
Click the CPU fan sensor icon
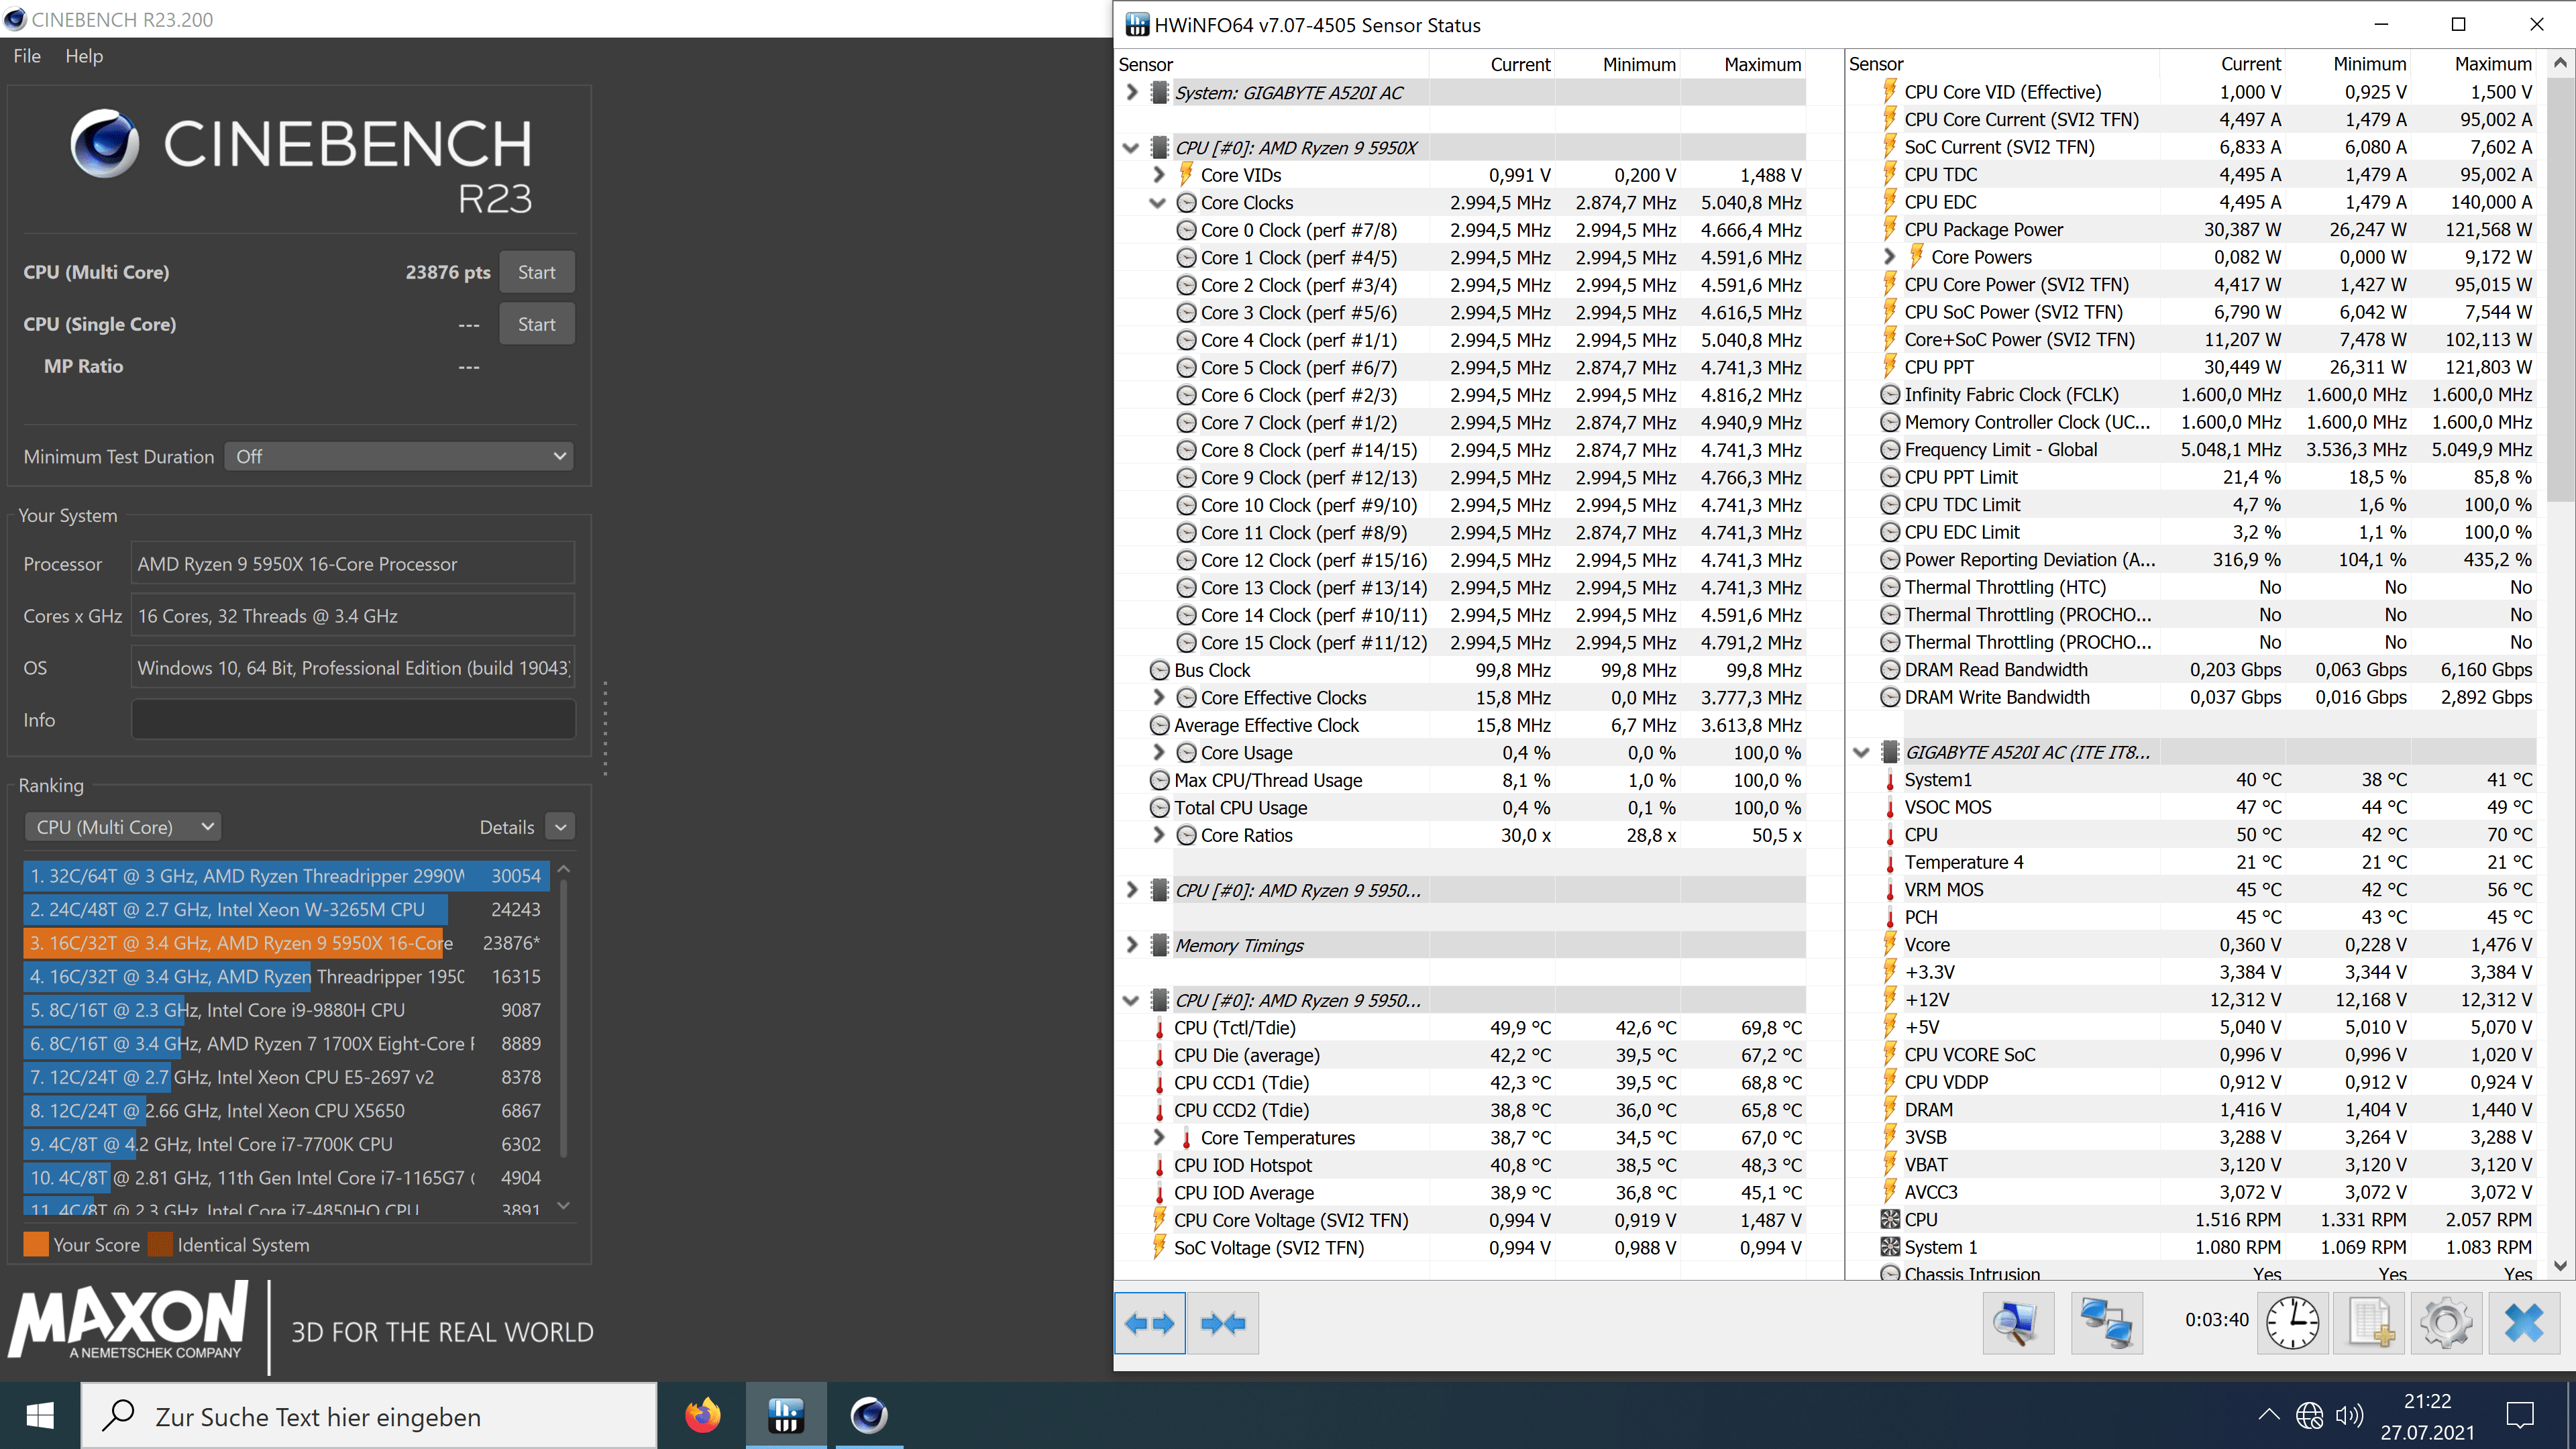click(1889, 1219)
